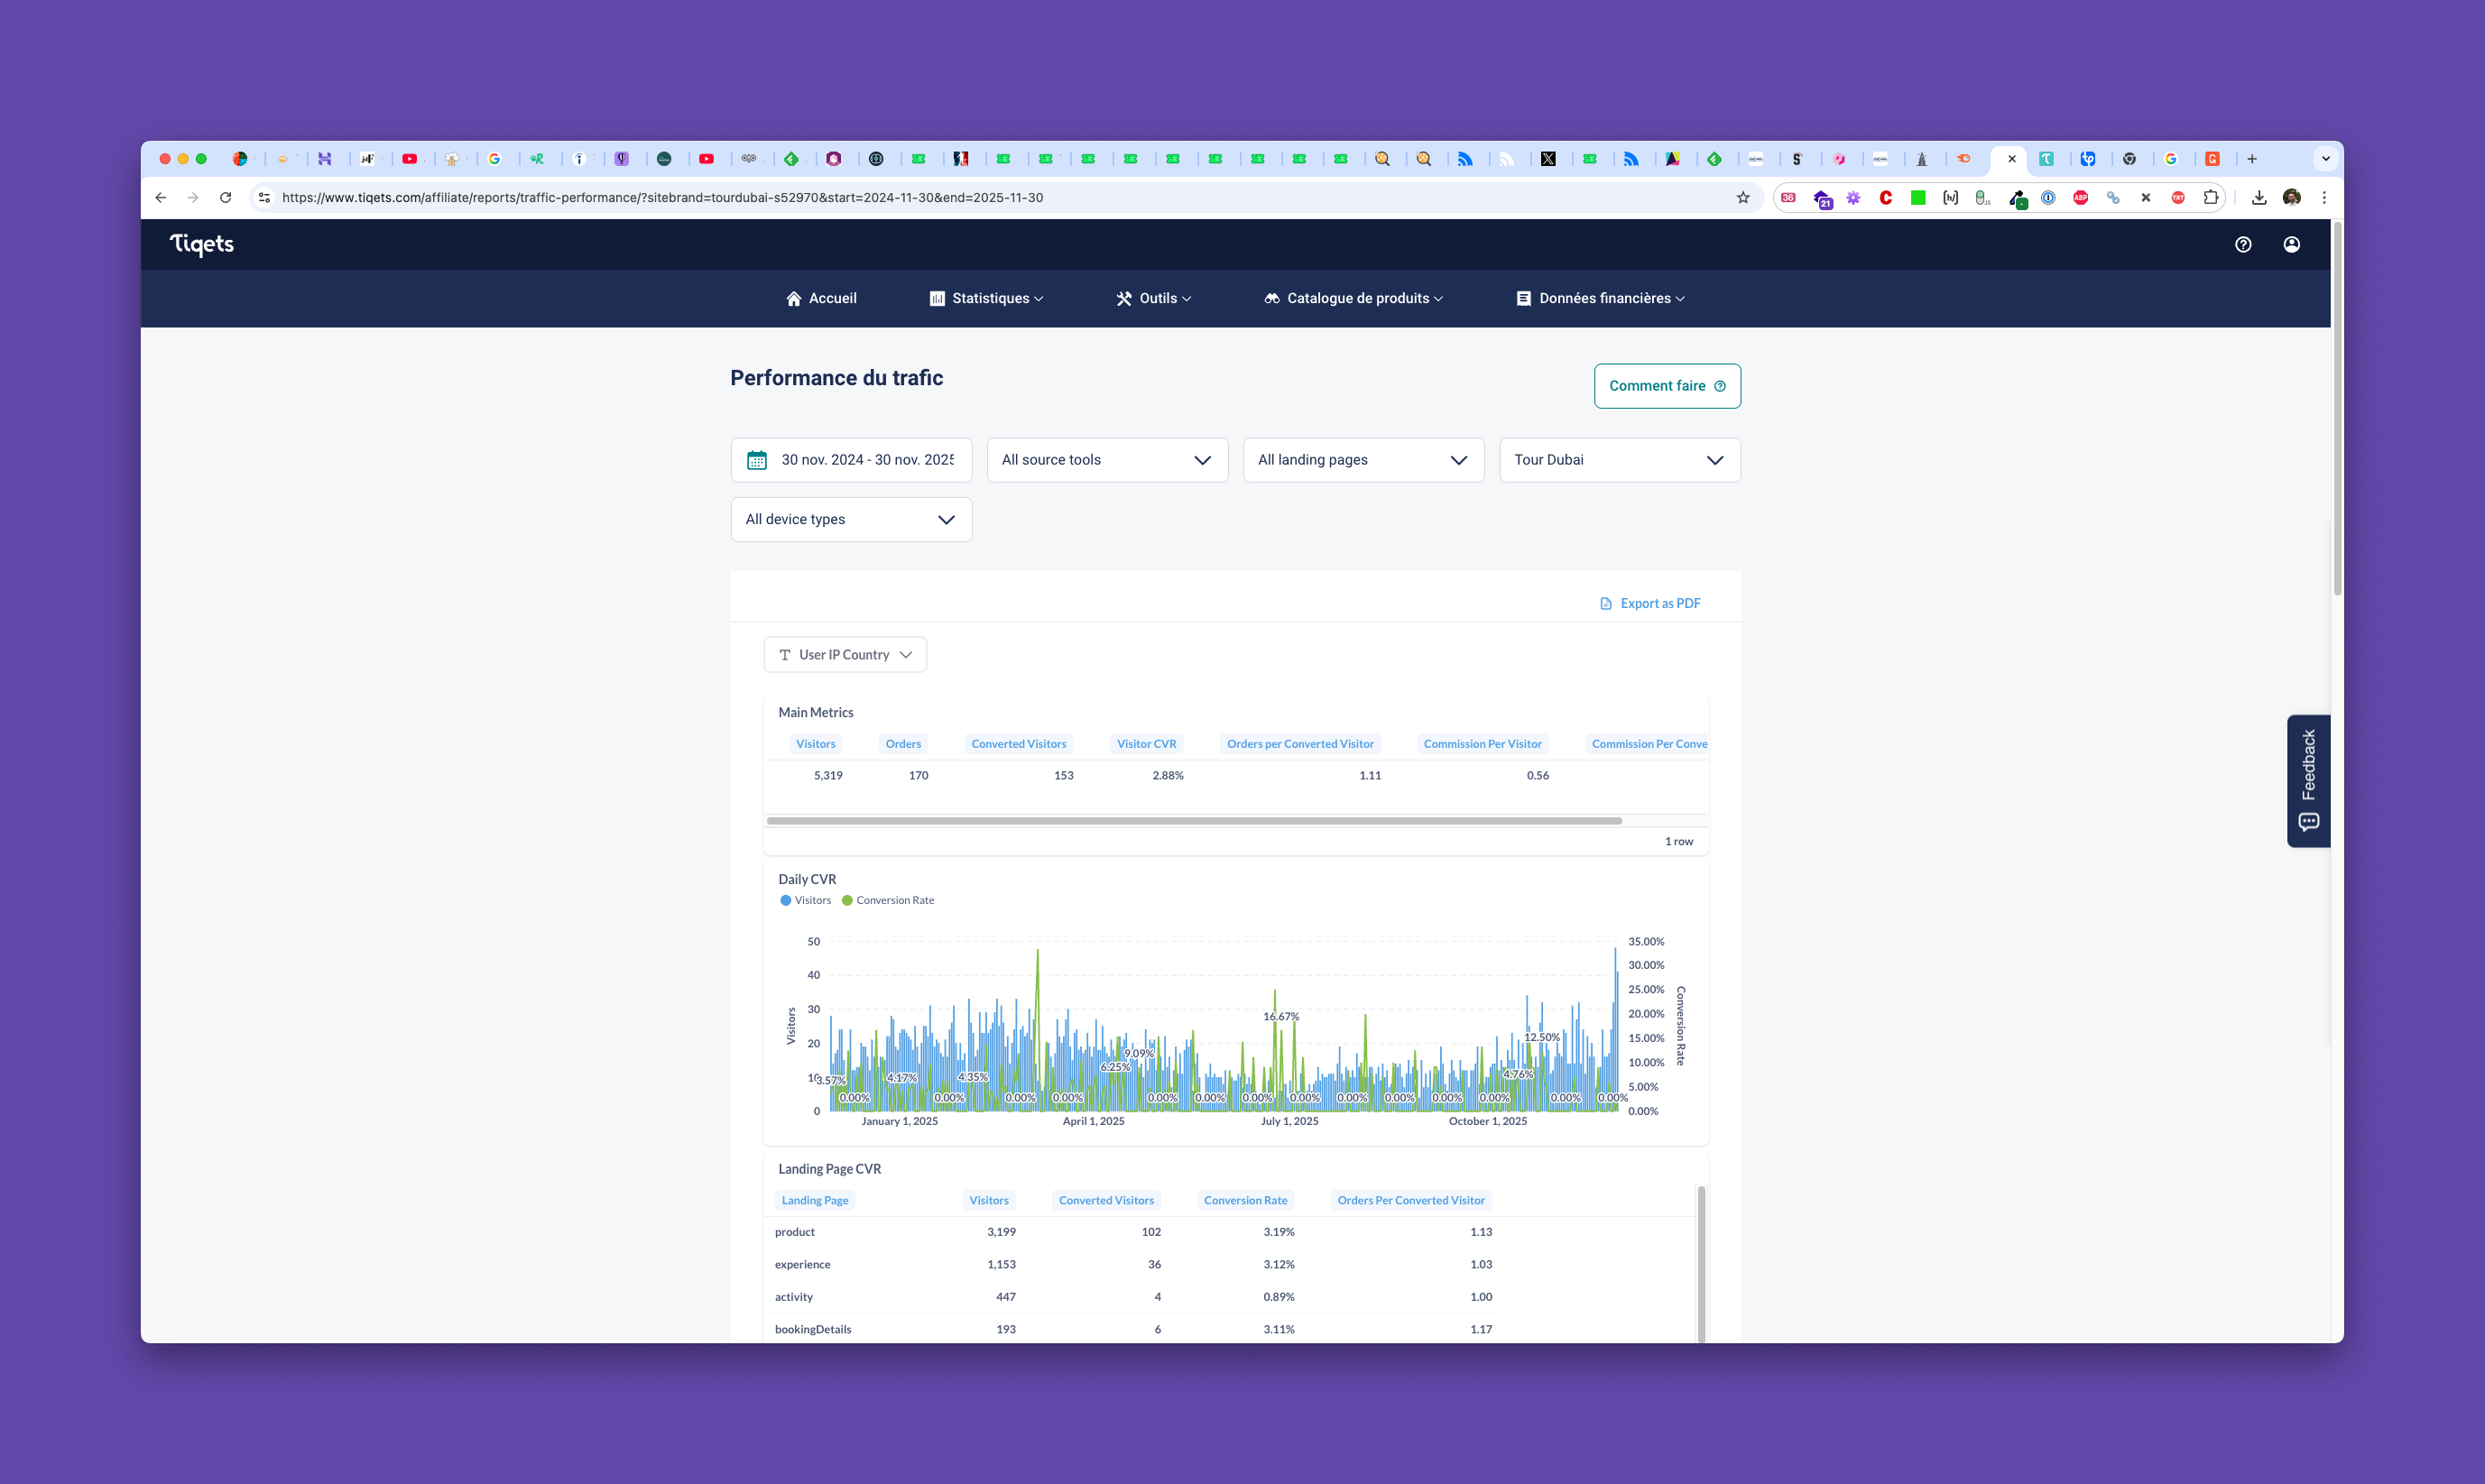Screen dimensions: 2485x1484
Task: Click the Tiqets logo
Action: (202, 244)
